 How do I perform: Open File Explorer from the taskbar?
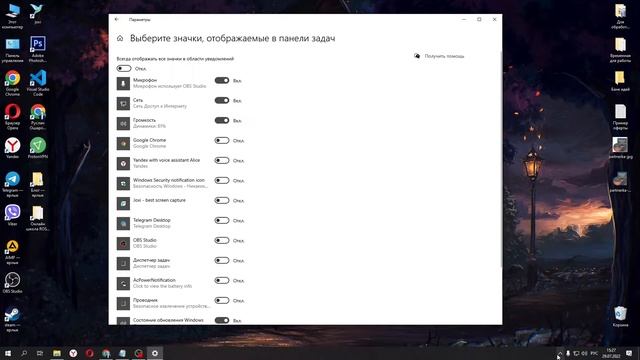tap(57, 353)
